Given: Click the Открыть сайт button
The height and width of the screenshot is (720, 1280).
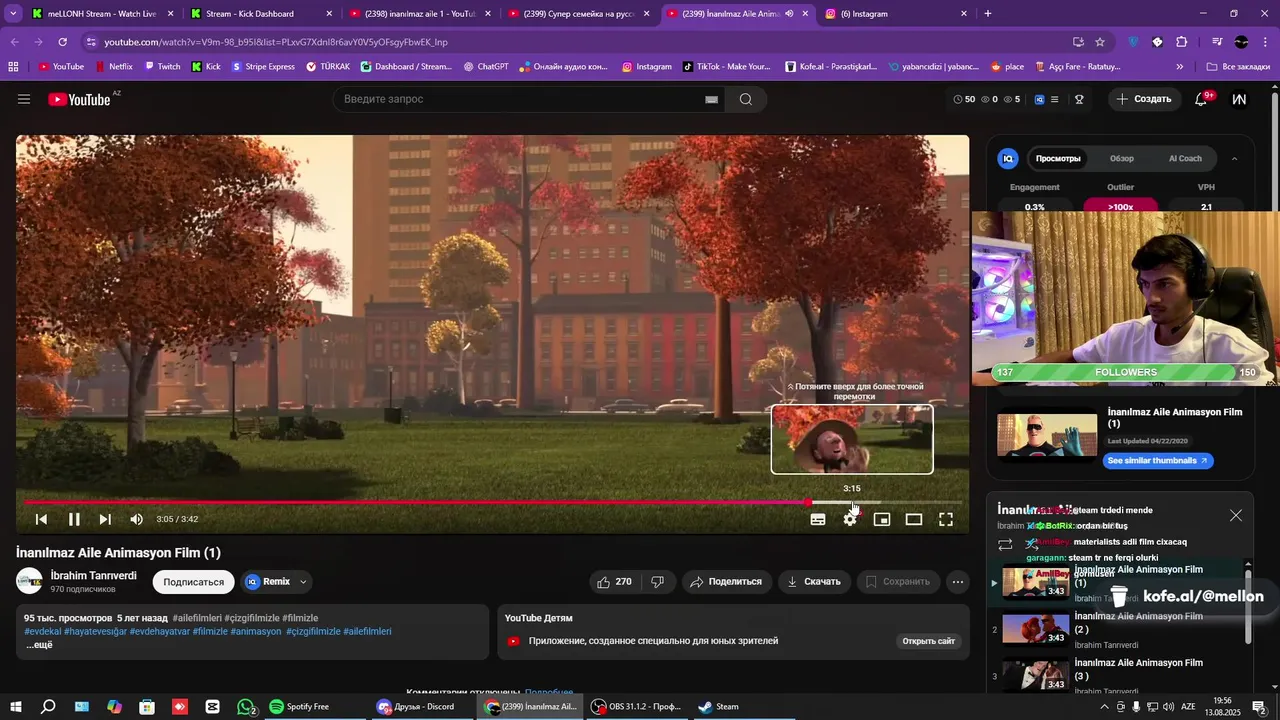Looking at the screenshot, I should [x=929, y=641].
